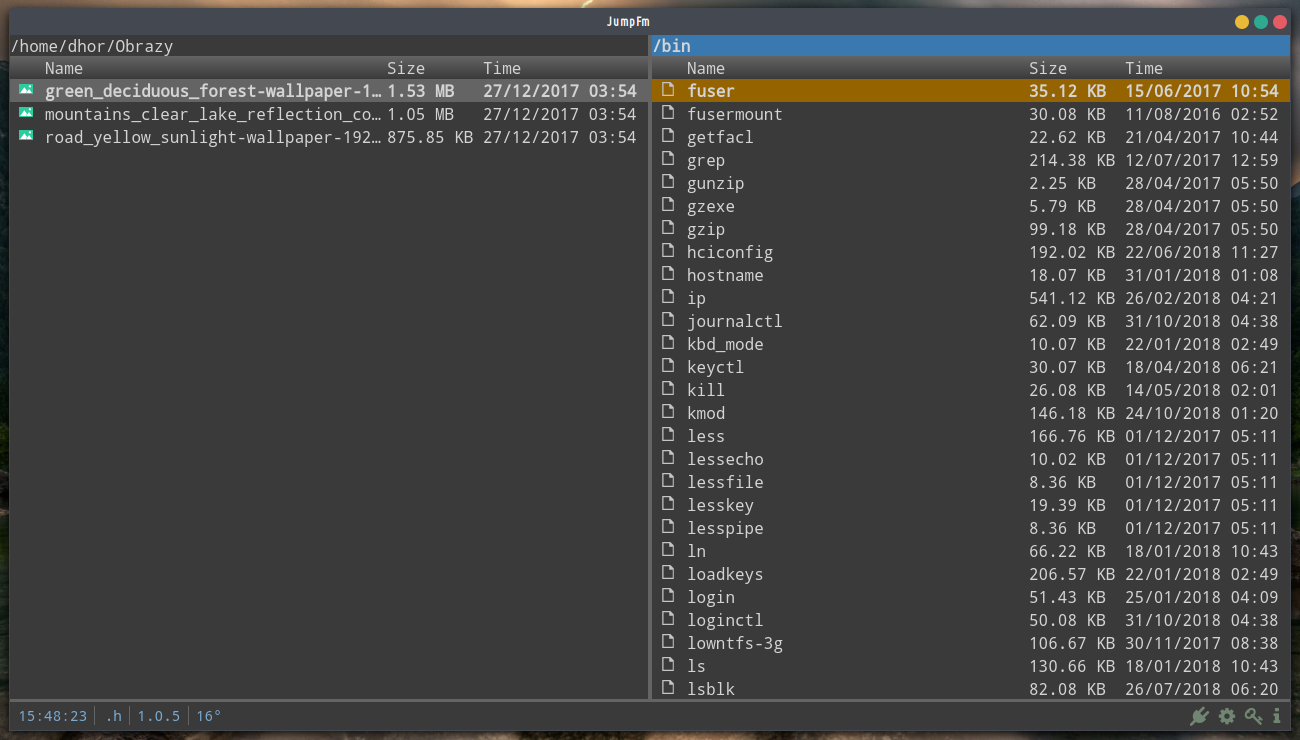Click image icon of mountains_clear_lake_reflection file
Image resolution: width=1300 pixels, height=740 pixels.
pos(26,114)
